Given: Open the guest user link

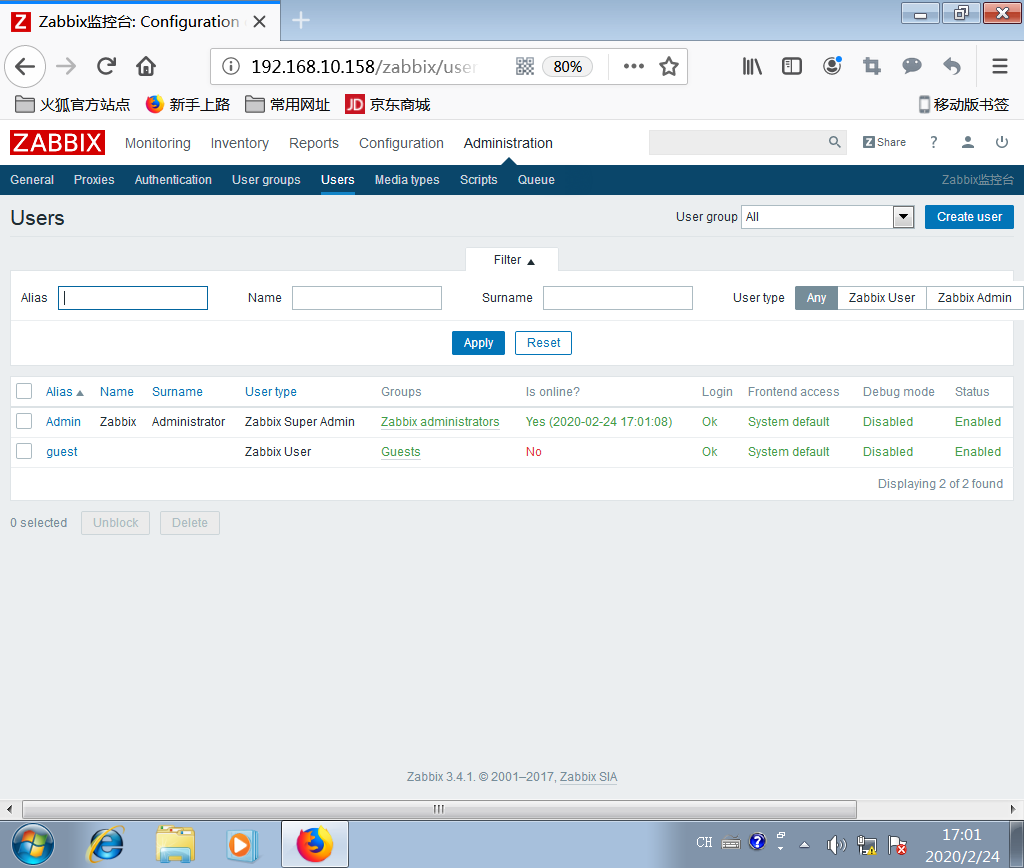Looking at the screenshot, I should pos(62,452).
